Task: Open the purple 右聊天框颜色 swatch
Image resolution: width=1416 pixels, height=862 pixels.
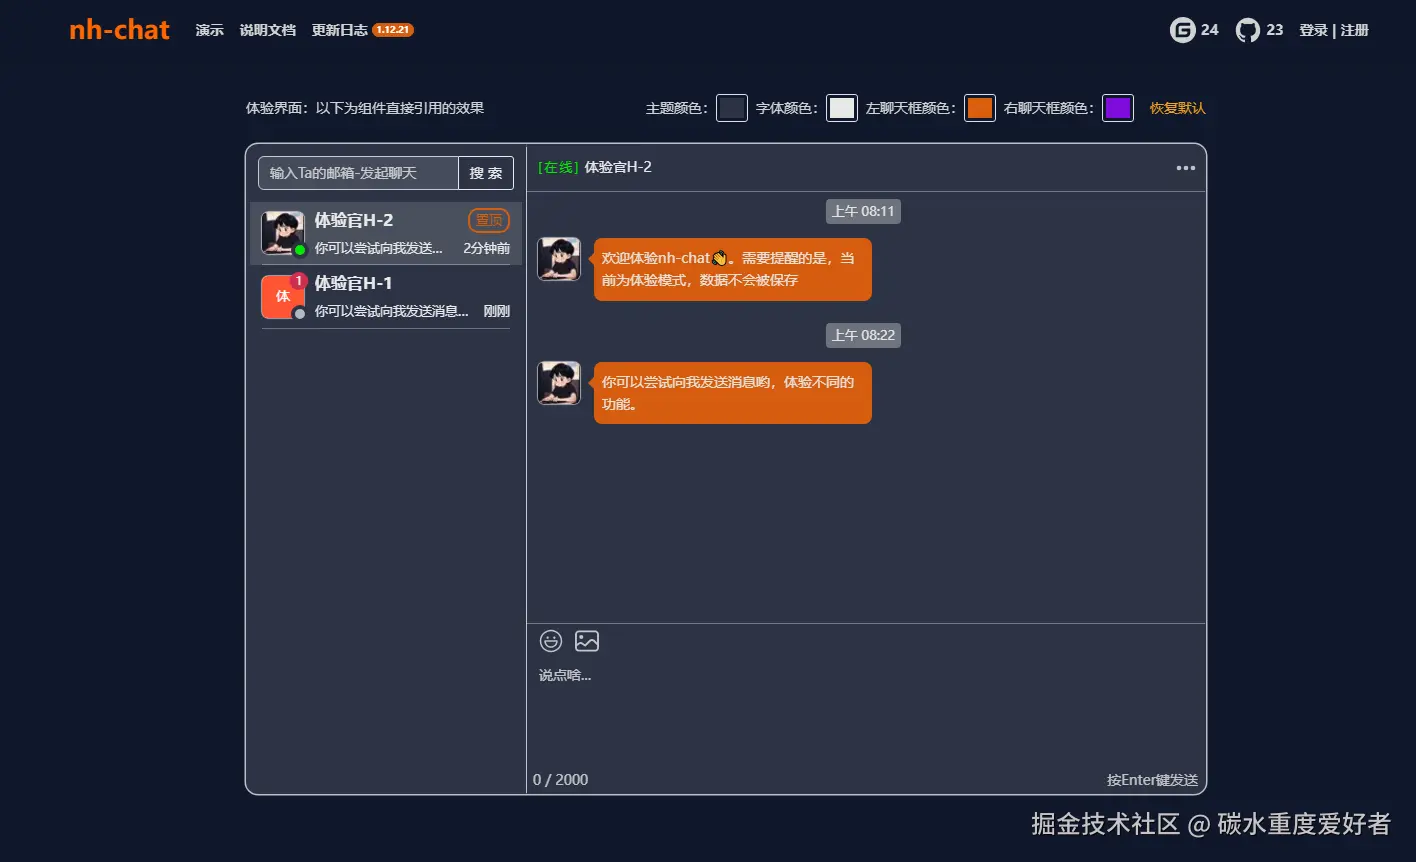Action: (x=1117, y=107)
